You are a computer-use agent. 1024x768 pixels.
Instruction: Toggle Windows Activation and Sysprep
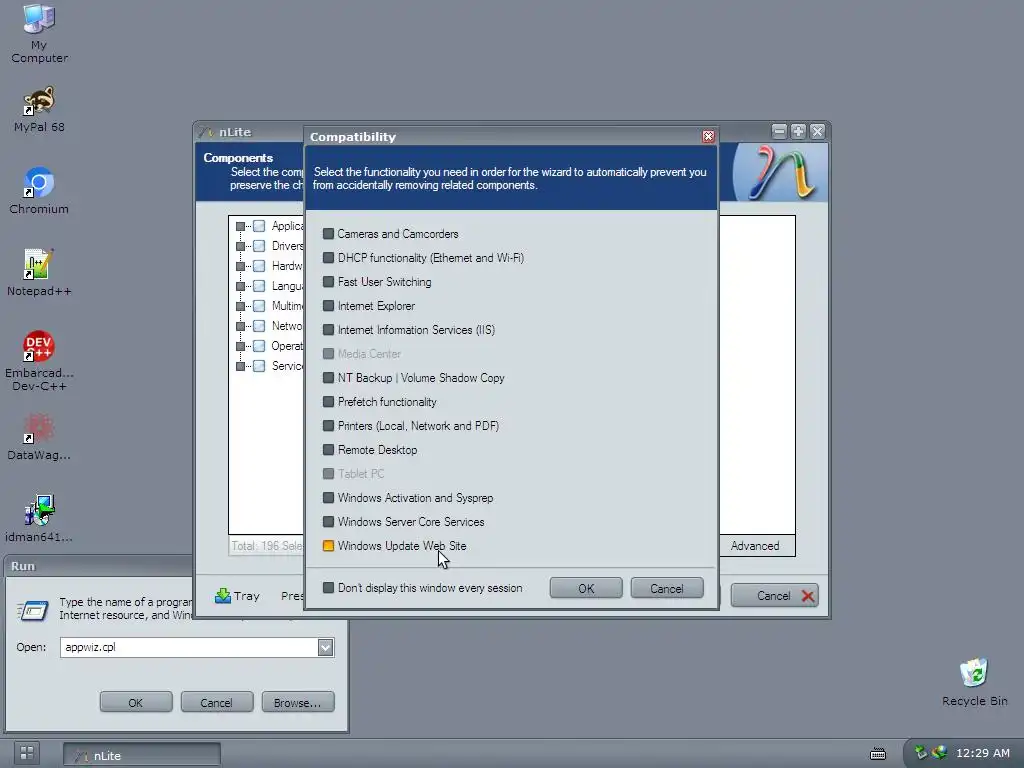328,498
